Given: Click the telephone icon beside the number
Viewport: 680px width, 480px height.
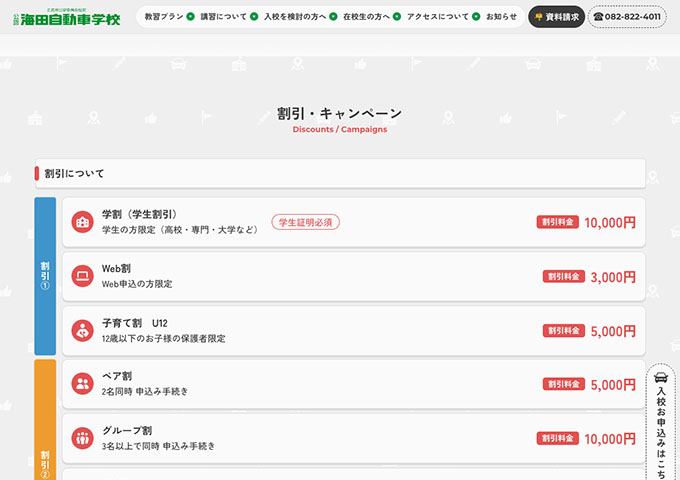Looking at the screenshot, I should tap(598, 17).
